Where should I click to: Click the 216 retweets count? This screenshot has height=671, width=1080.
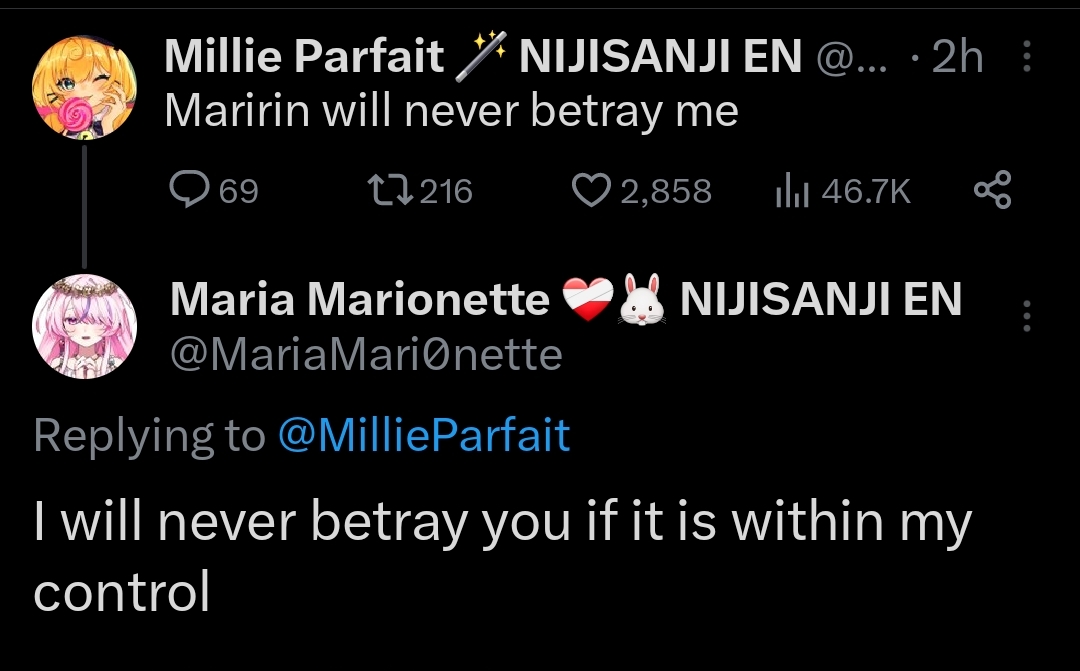click(446, 191)
